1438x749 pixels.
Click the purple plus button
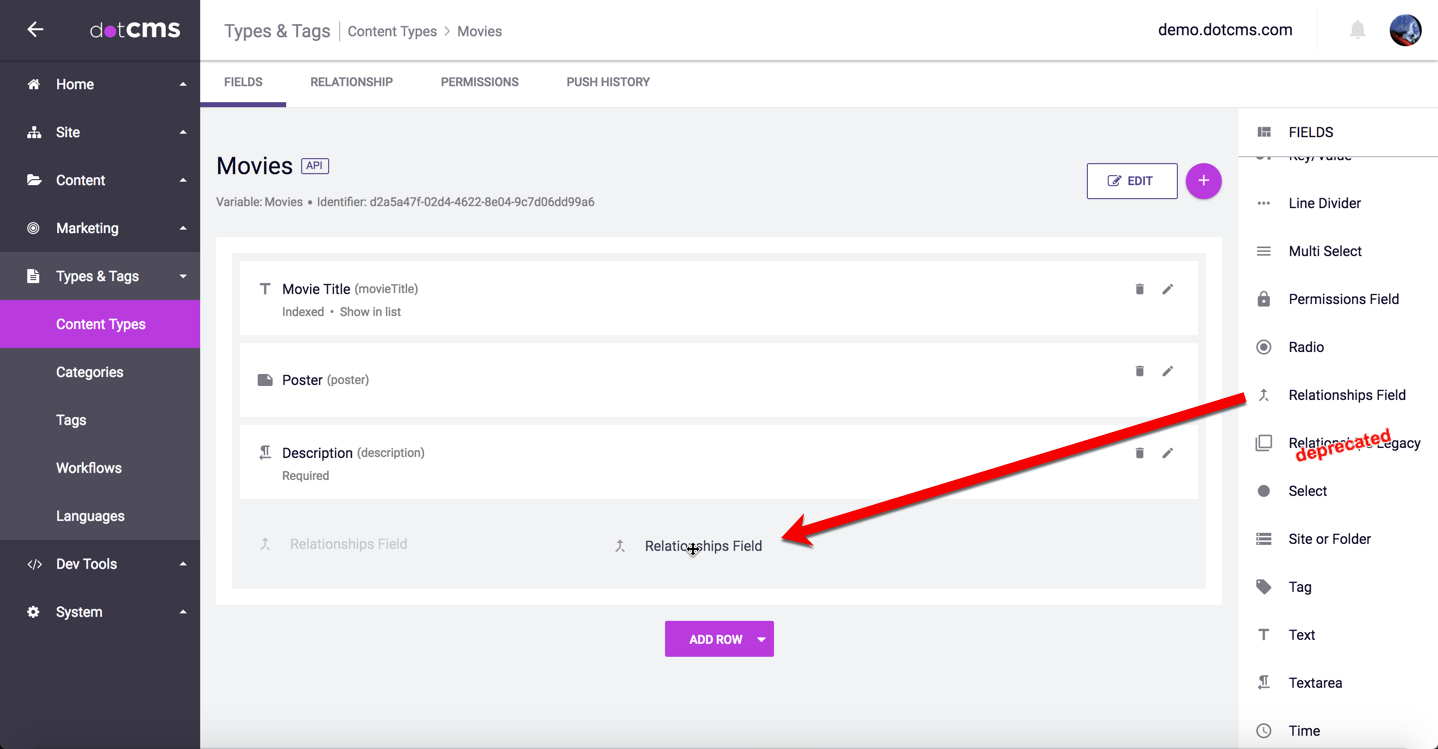[x=1203, y=181]
